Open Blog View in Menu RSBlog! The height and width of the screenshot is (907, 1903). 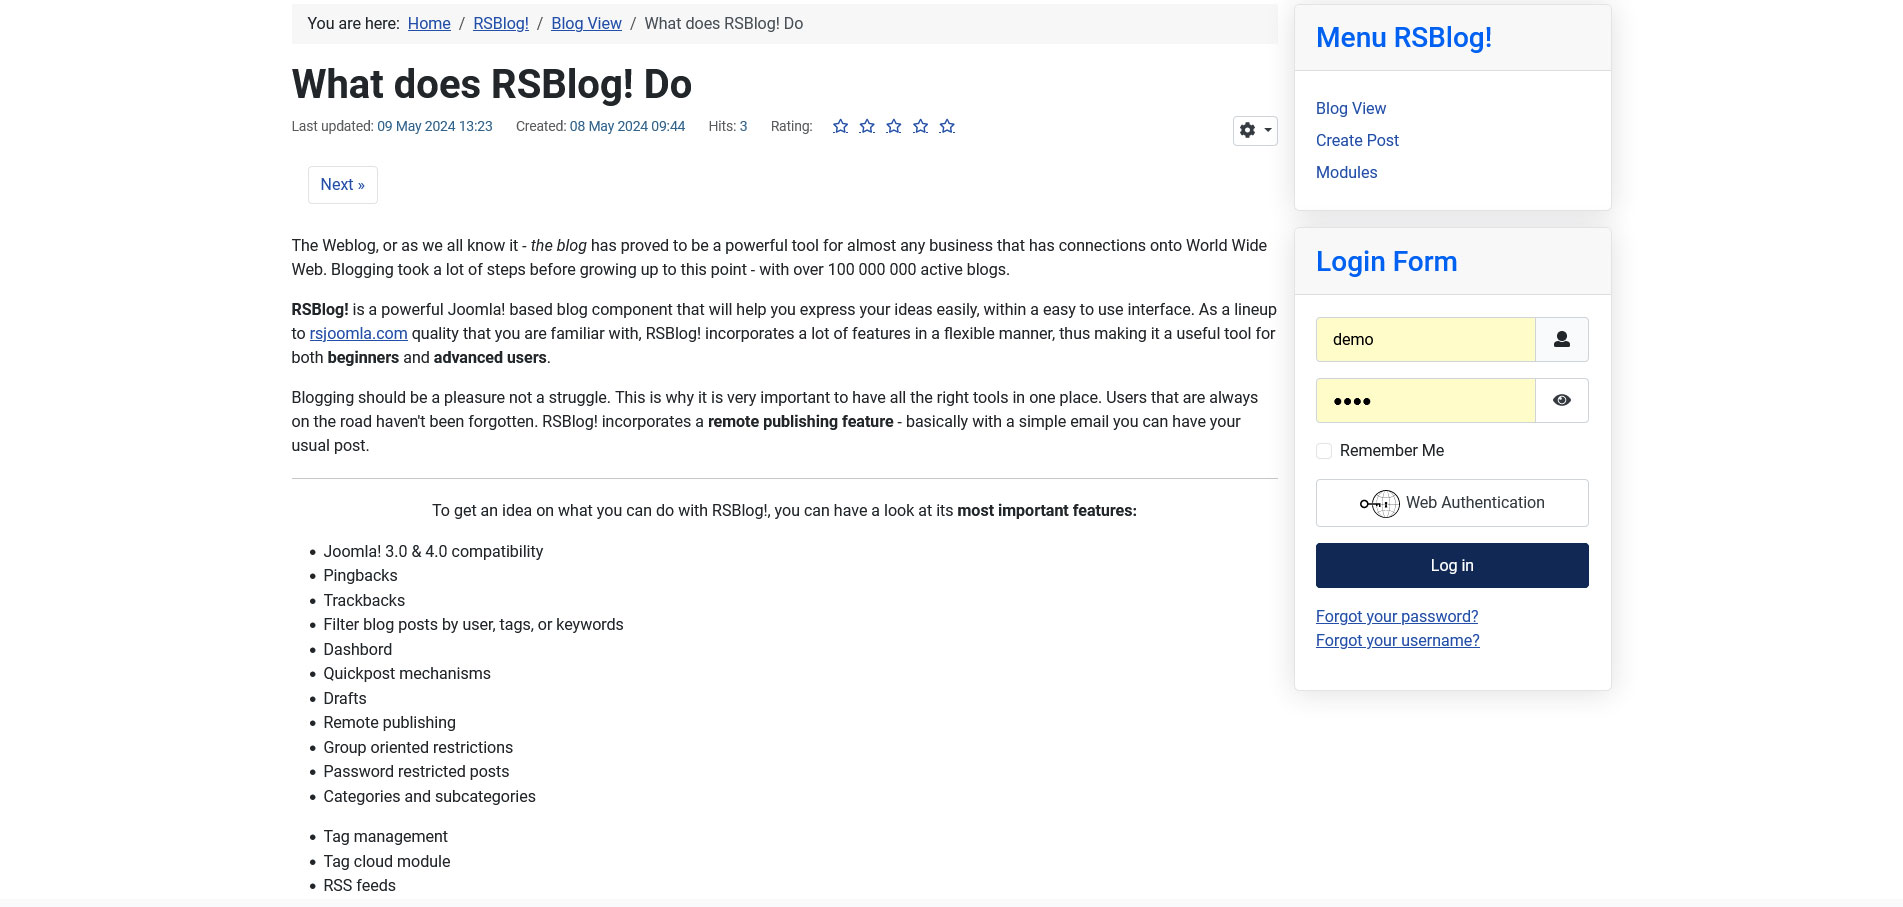point(1351,108)
